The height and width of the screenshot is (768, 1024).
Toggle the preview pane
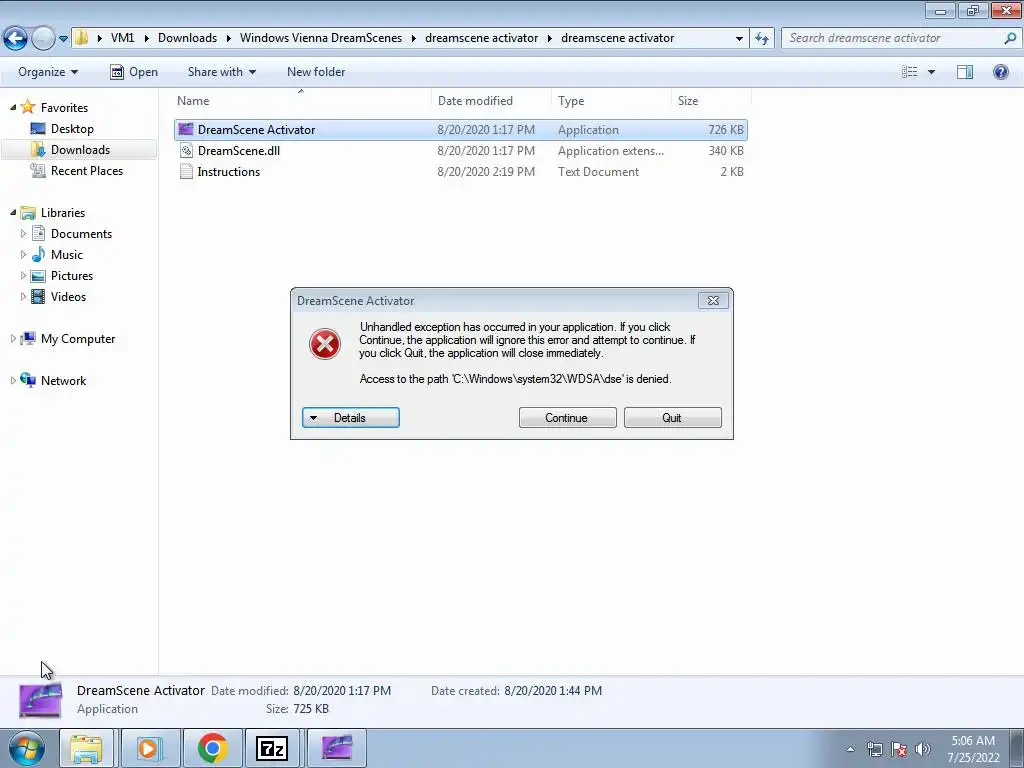coord(965,72)
